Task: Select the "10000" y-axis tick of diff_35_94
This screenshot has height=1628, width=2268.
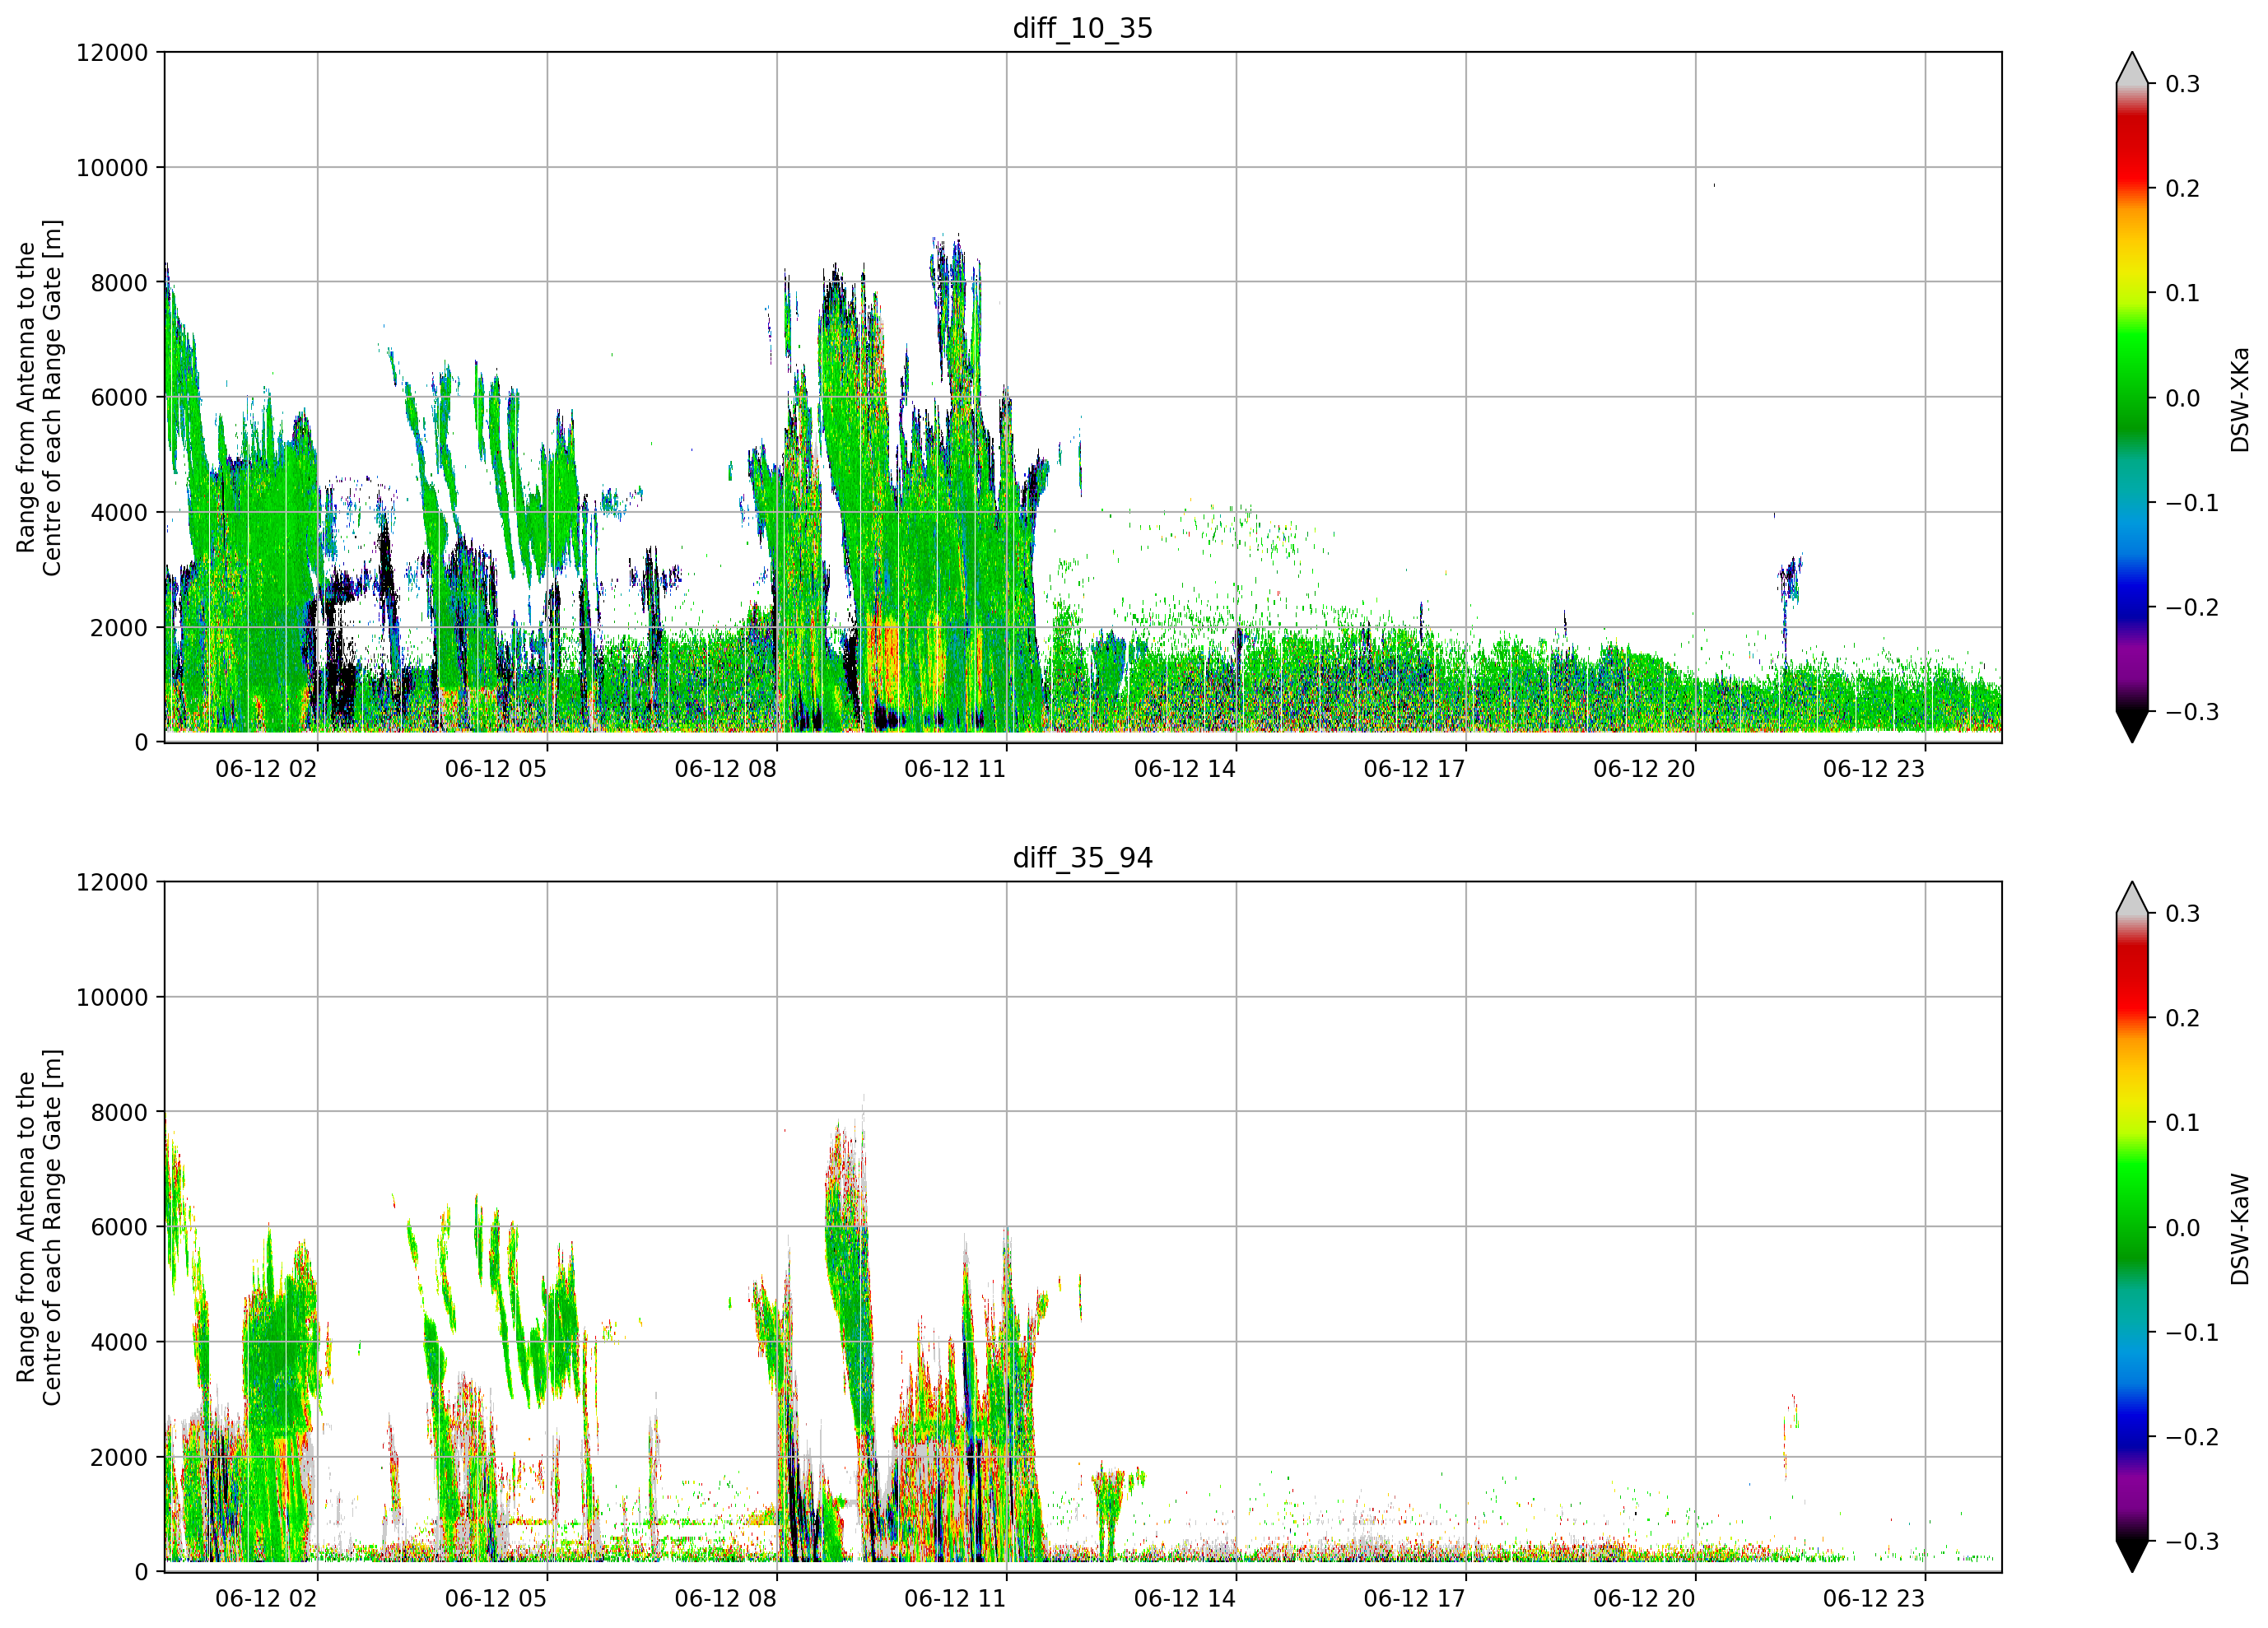Action: (x=112, y=998)
